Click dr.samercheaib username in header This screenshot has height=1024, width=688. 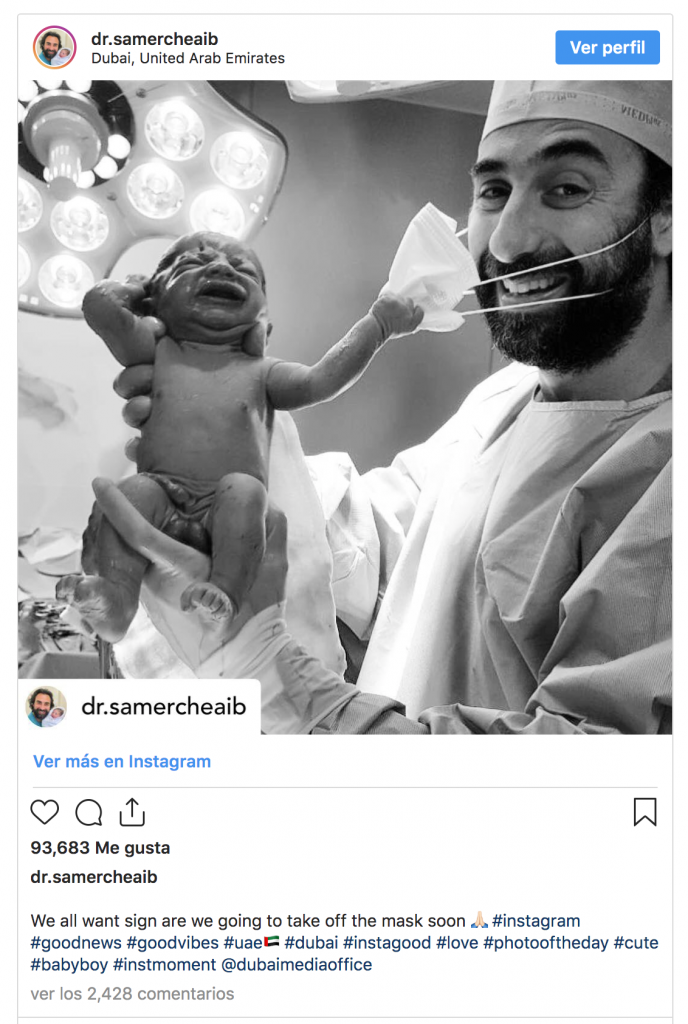(x=154, y=39)
